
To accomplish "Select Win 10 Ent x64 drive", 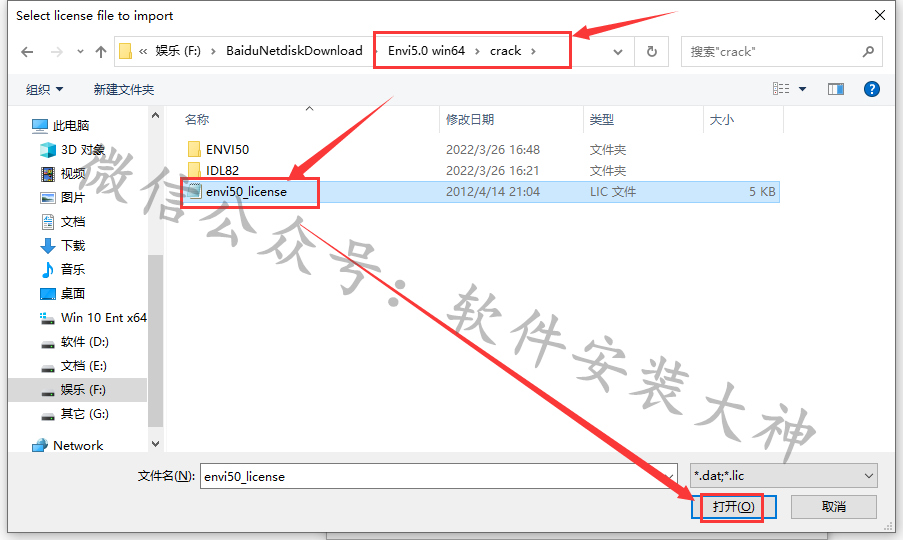I will pos(104,318).
